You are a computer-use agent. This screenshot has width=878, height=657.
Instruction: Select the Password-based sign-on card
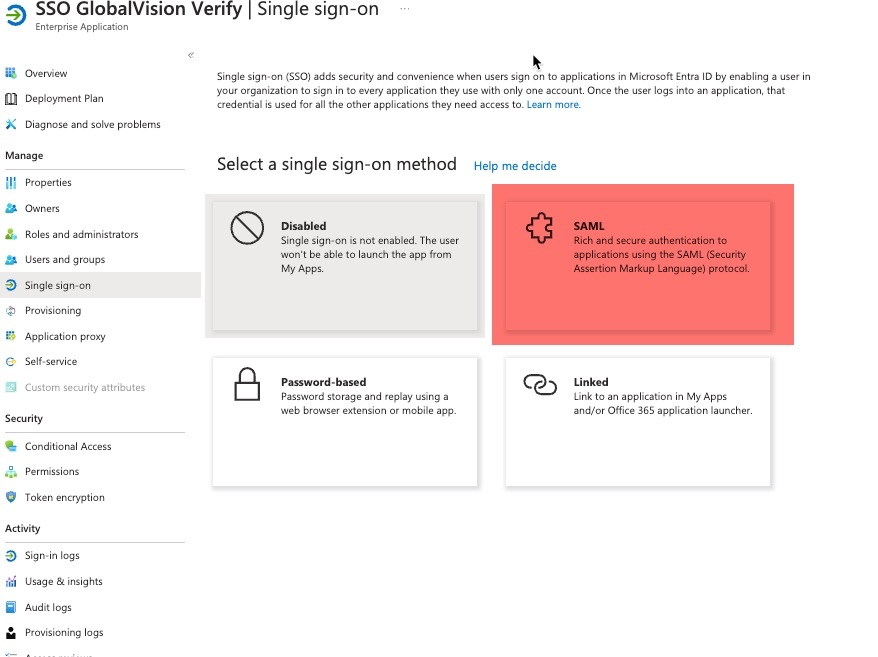pyautogui.click(x=345, y=422)
